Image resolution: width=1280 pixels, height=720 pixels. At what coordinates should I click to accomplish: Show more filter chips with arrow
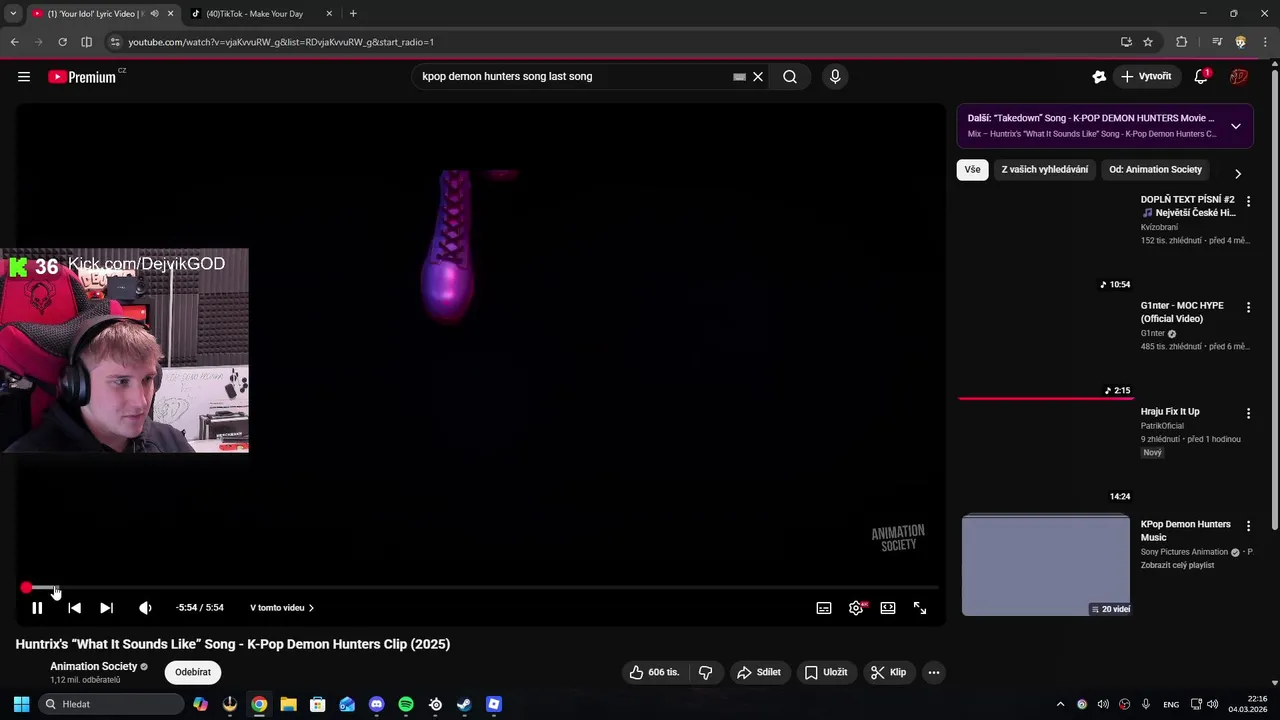click(x=1238, y=174)
